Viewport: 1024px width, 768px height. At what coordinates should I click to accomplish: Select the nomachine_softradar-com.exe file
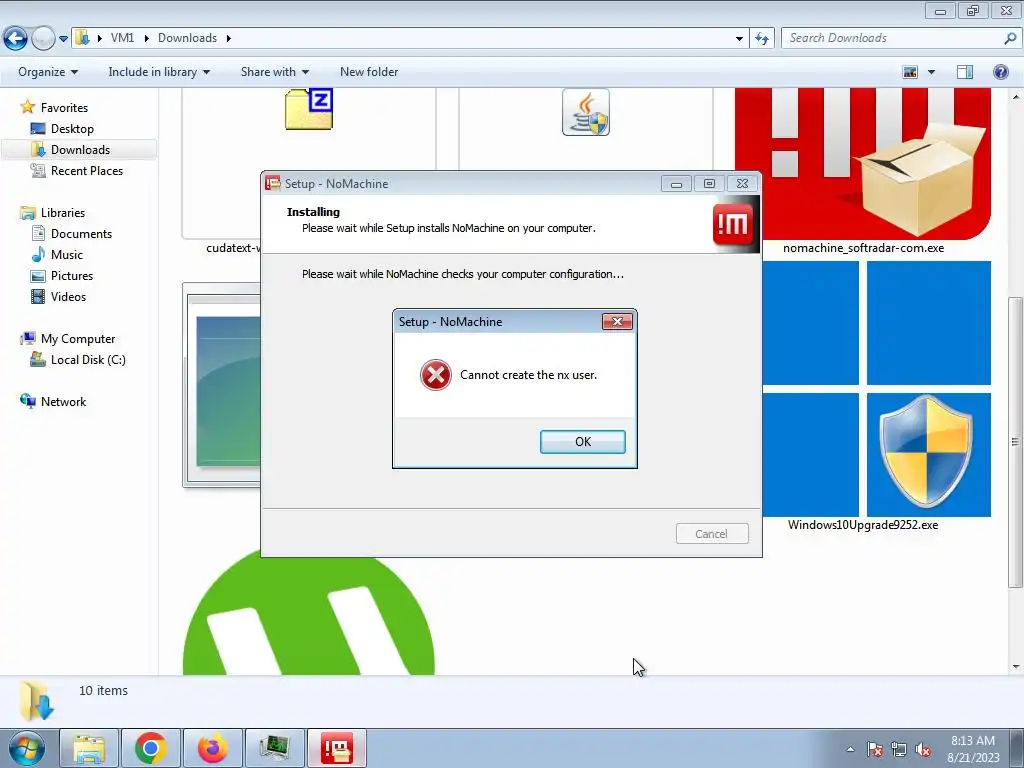click(863, 171)
